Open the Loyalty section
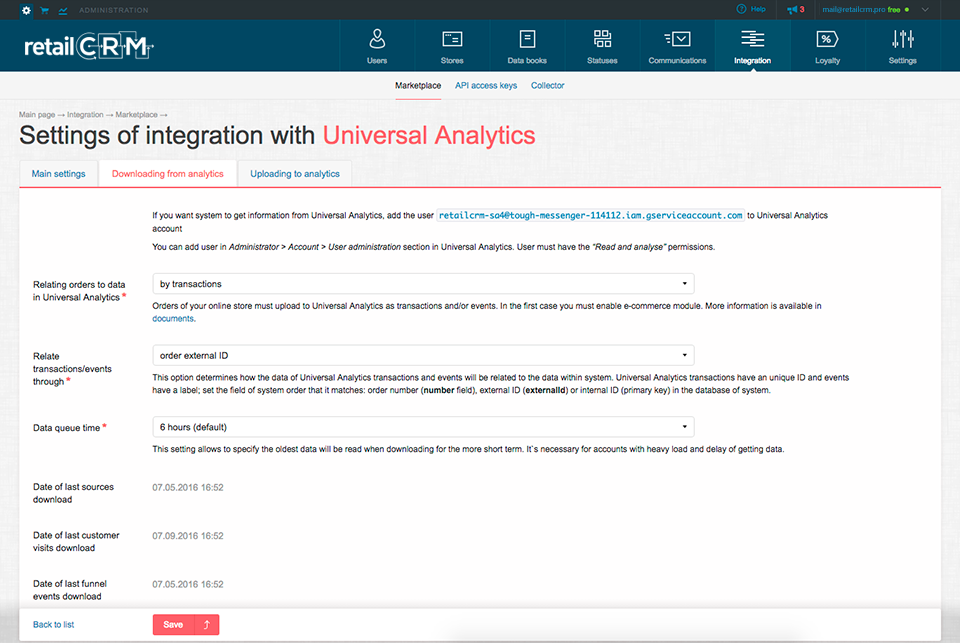This screenshot has width=960, height=643. (x=827, y=47)
